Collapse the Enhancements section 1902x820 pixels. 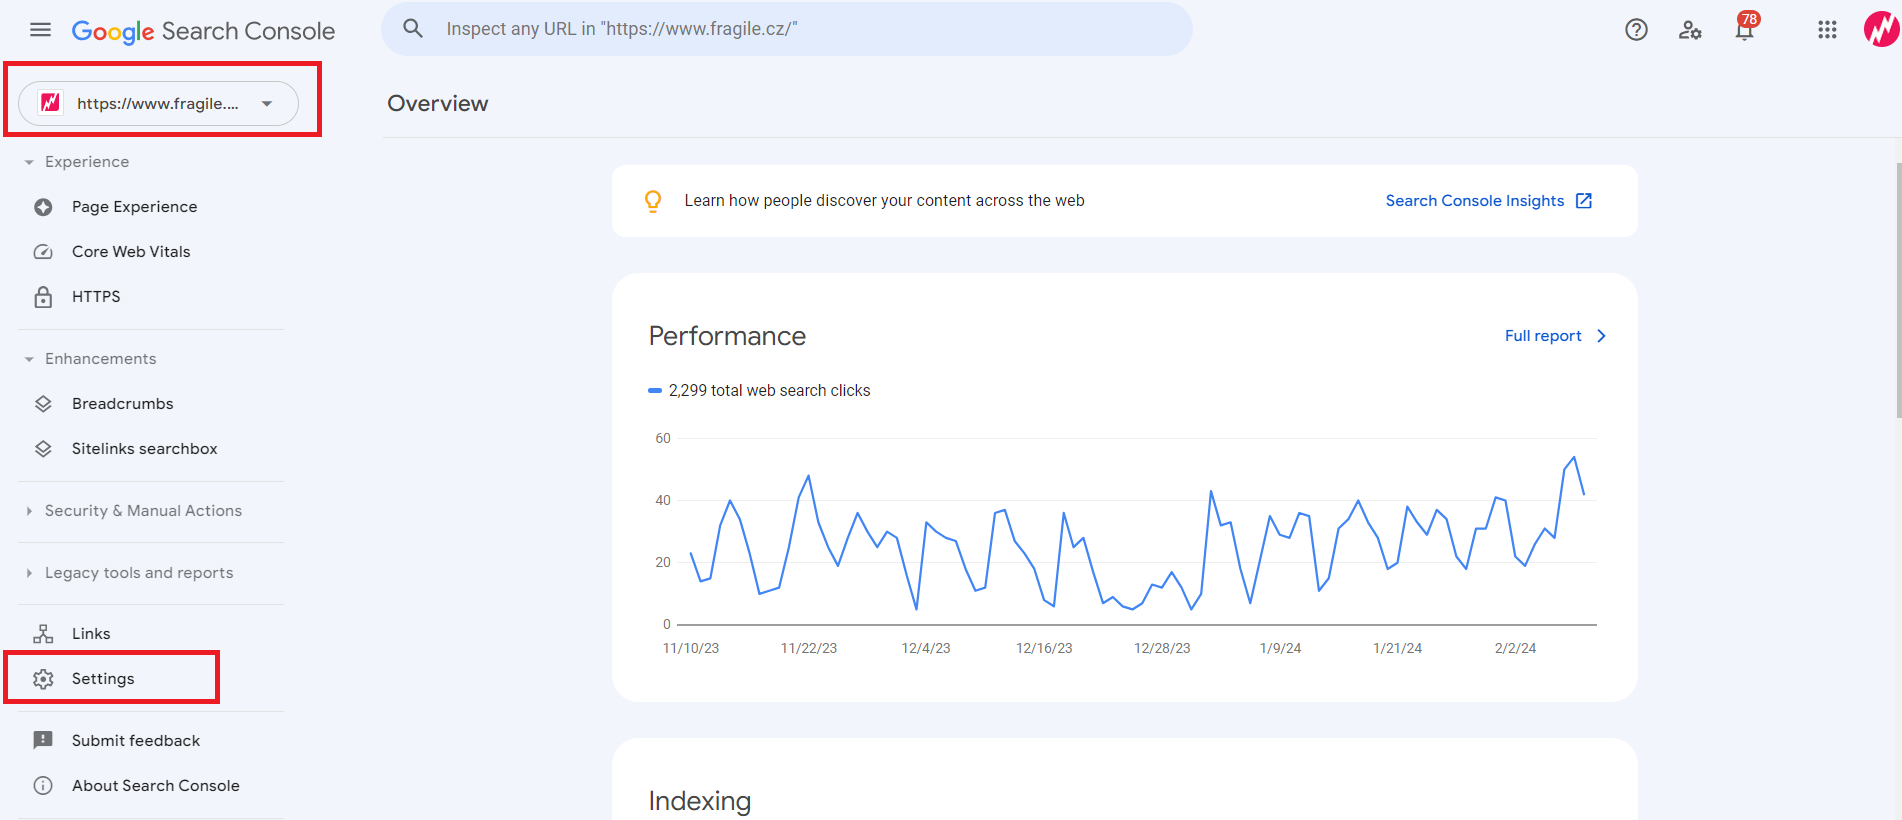[x=29, y=359]
